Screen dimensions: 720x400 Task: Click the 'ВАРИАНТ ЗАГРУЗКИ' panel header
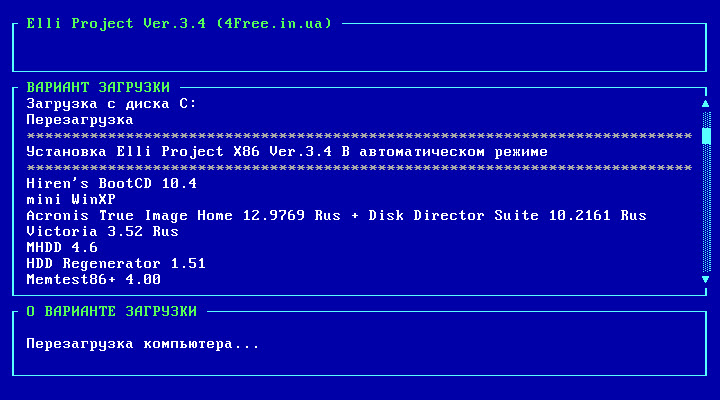pyautogui.click(x=98, y=87)
